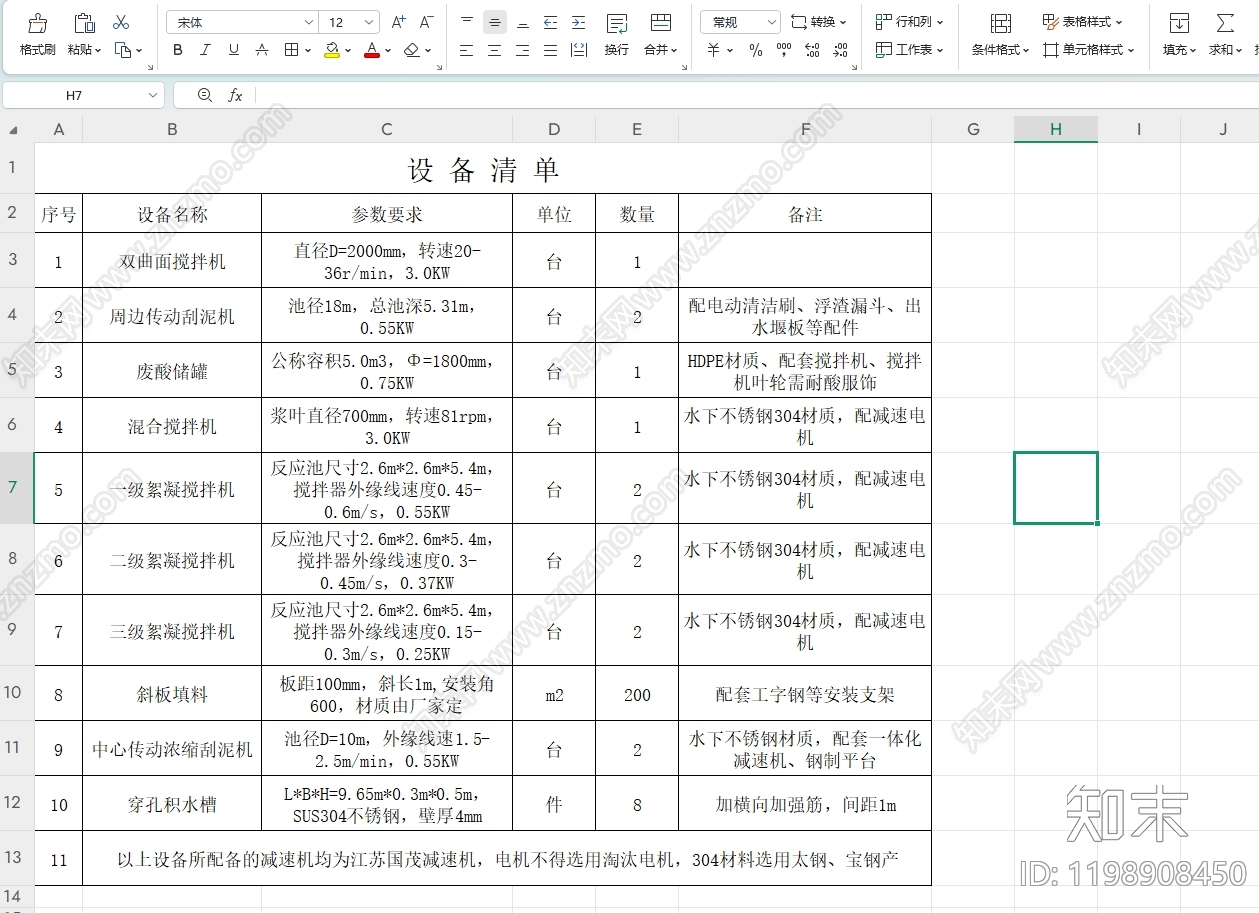Click the Fill (填充) icon
The width and height of the screenshot is (1259, 913).
[x=1180, y=23]
